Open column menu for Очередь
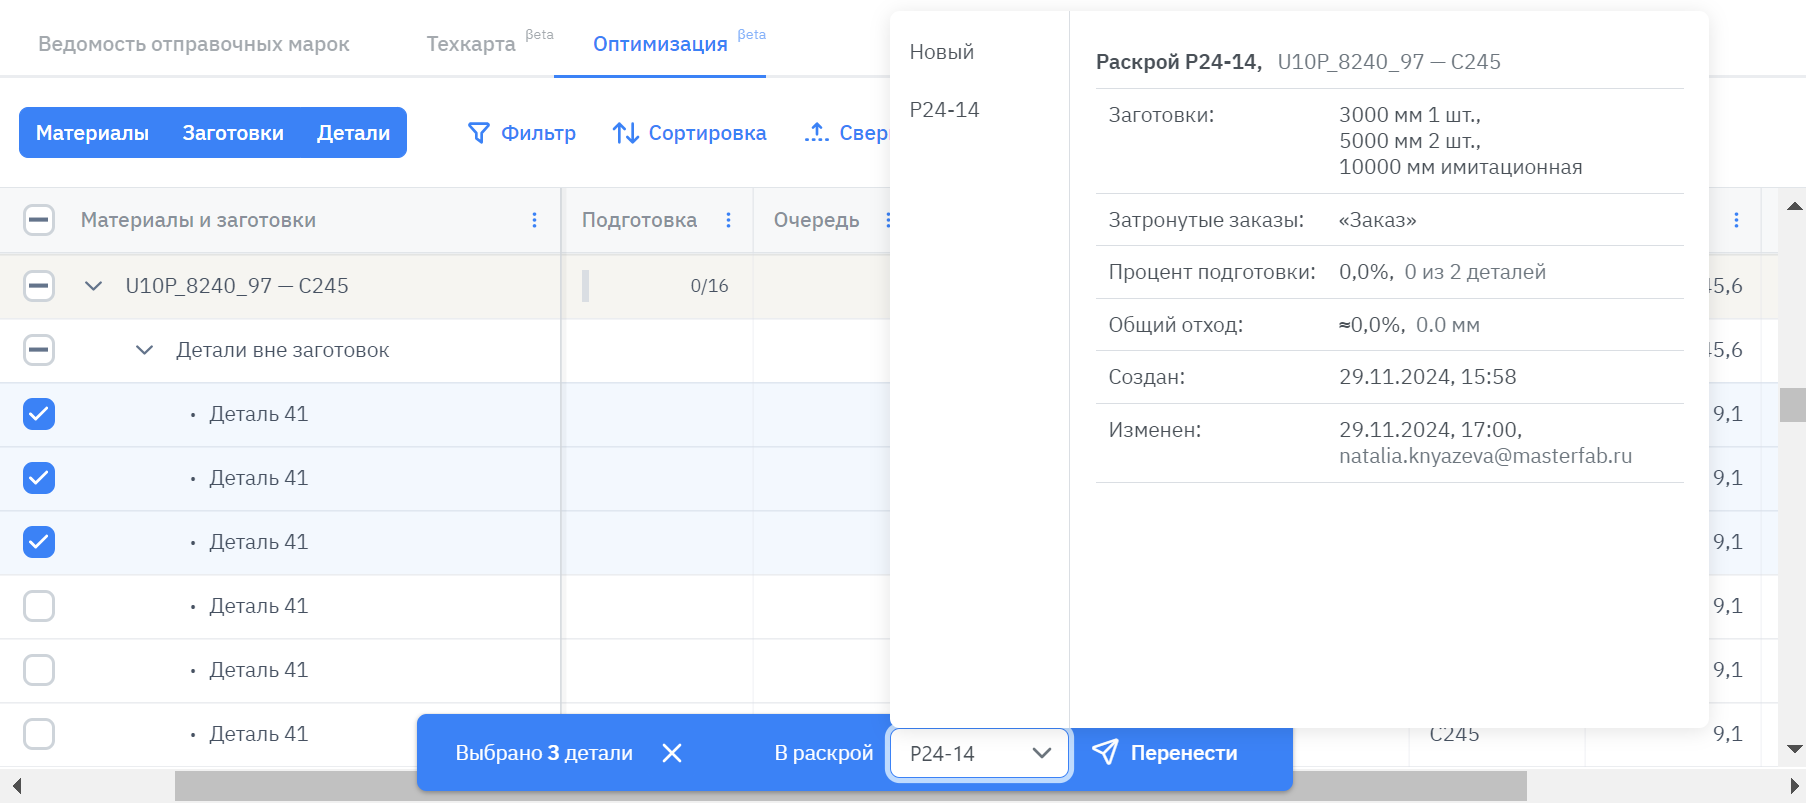 click(886, 220)
